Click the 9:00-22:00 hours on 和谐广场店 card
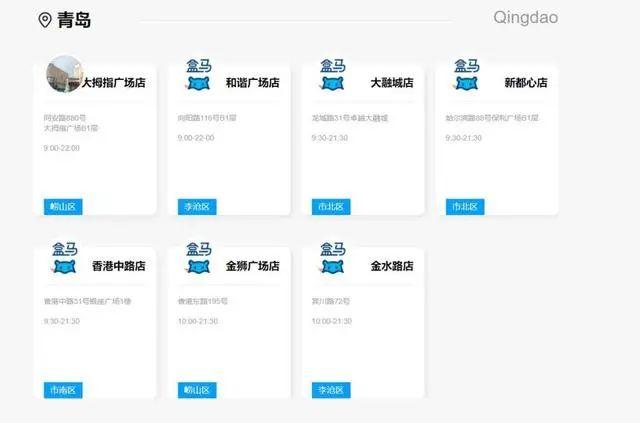This screenshot has width=640, height=423. point(196,138)
